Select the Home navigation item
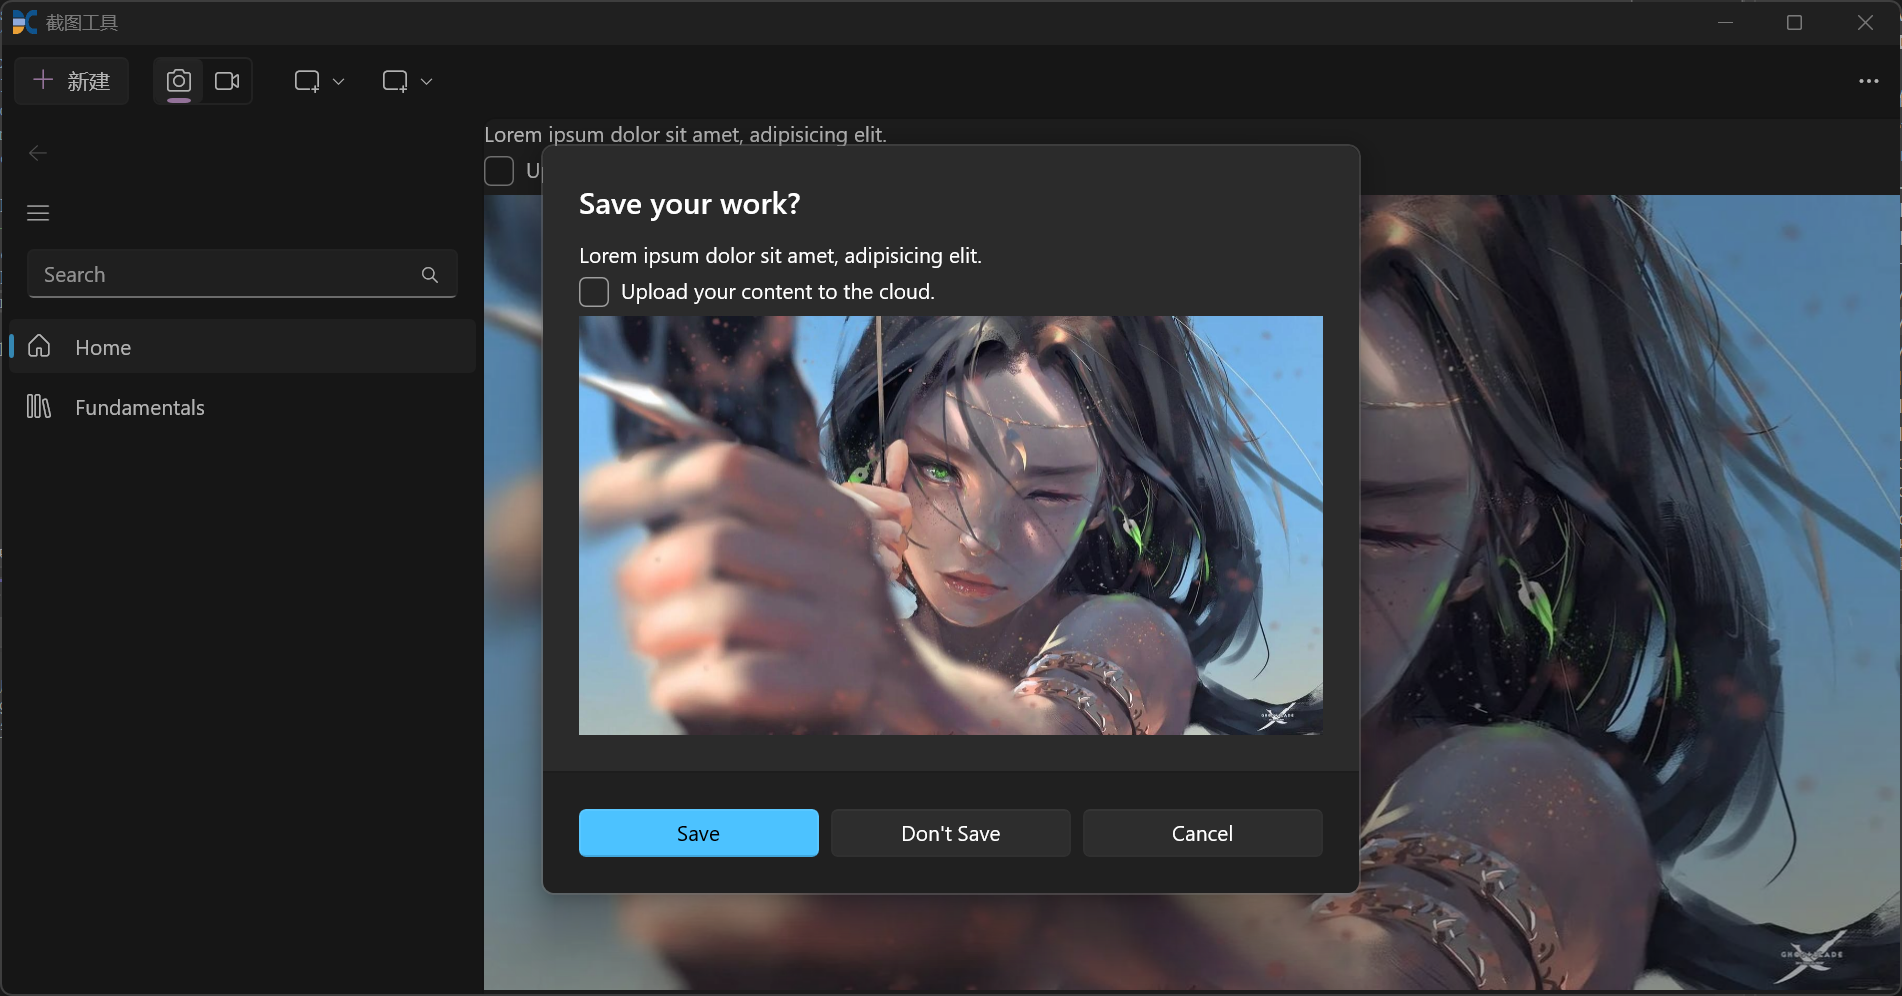1902x996 pixels. click(242, 347)
